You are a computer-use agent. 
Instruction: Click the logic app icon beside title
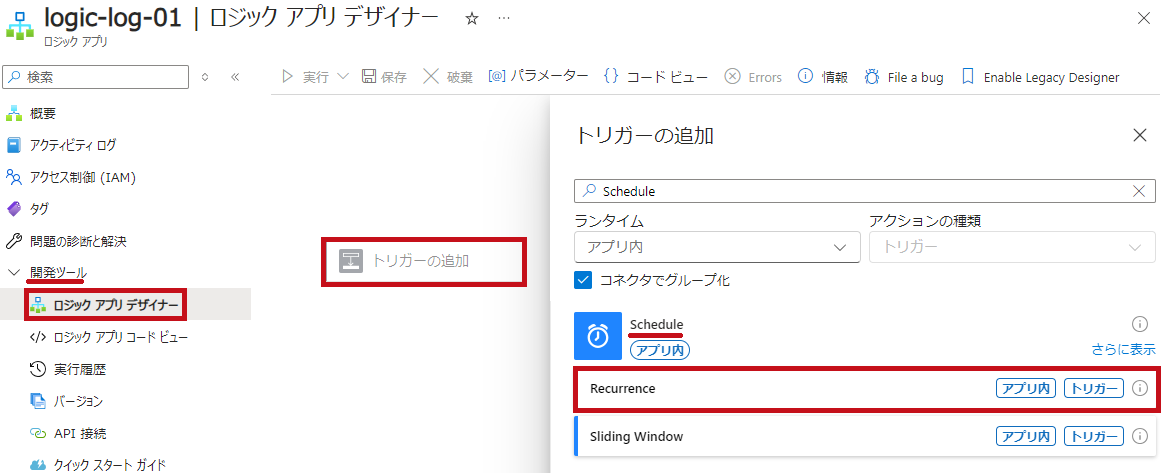point(20,24)
